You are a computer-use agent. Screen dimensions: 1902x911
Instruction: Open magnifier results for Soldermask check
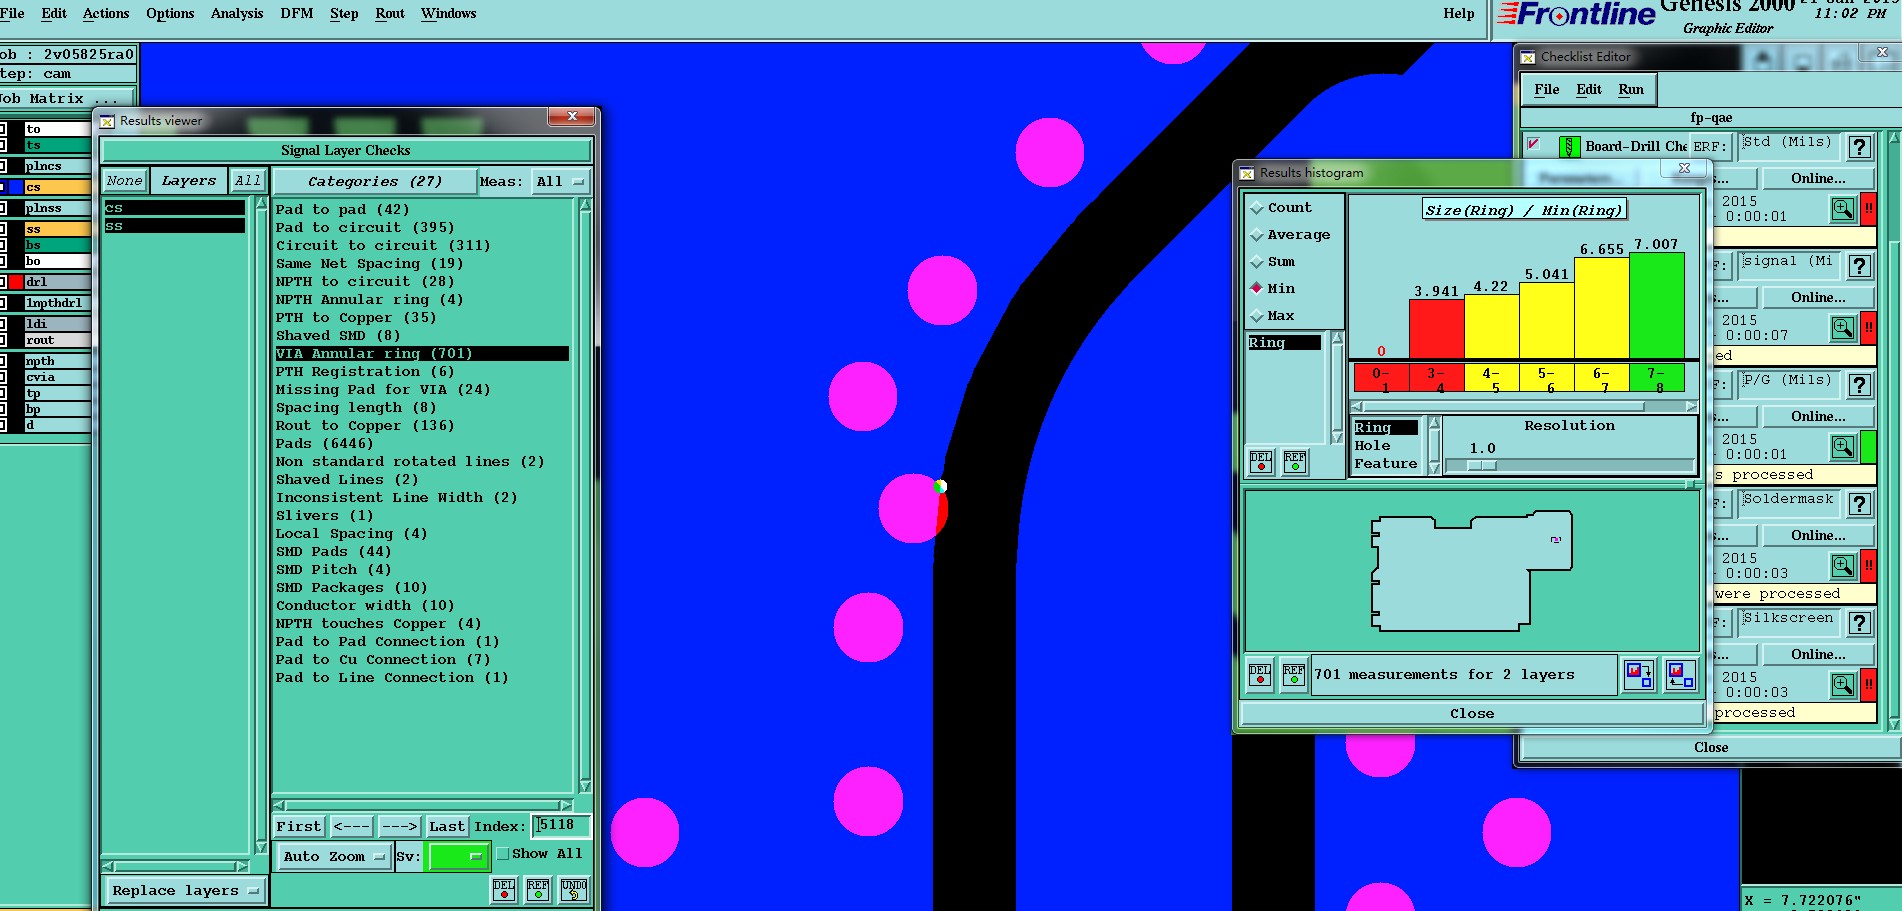pyautogui.click(x=1843, y=565)
